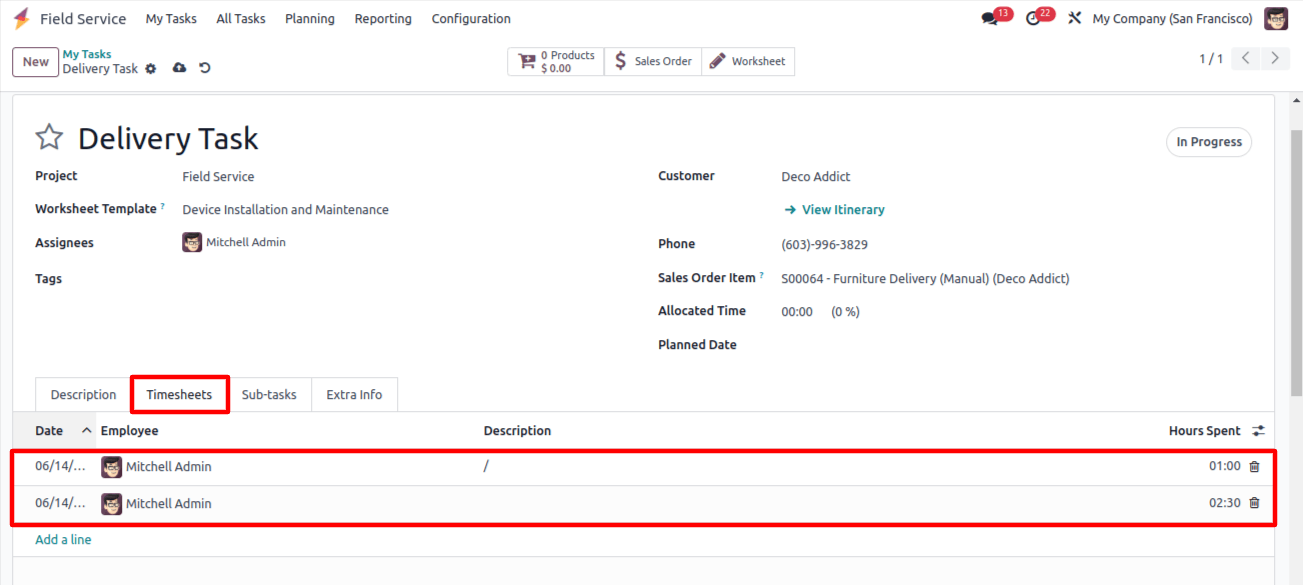The width and height of the screenshot is (1303, 585).
Task: Open the Worksheet smart button
Action: pyautogui.click(x=748, y=61)
